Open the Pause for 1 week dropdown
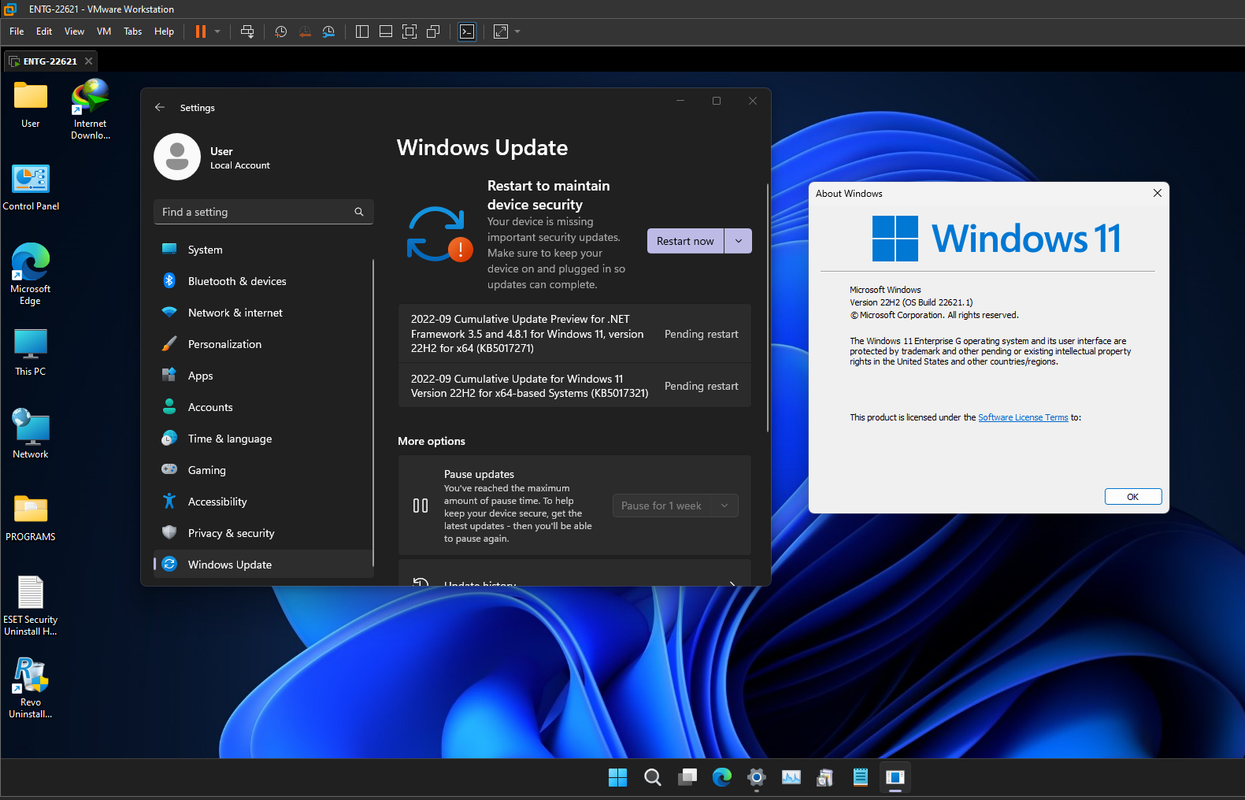The image size is (1245, 800). 675,505
